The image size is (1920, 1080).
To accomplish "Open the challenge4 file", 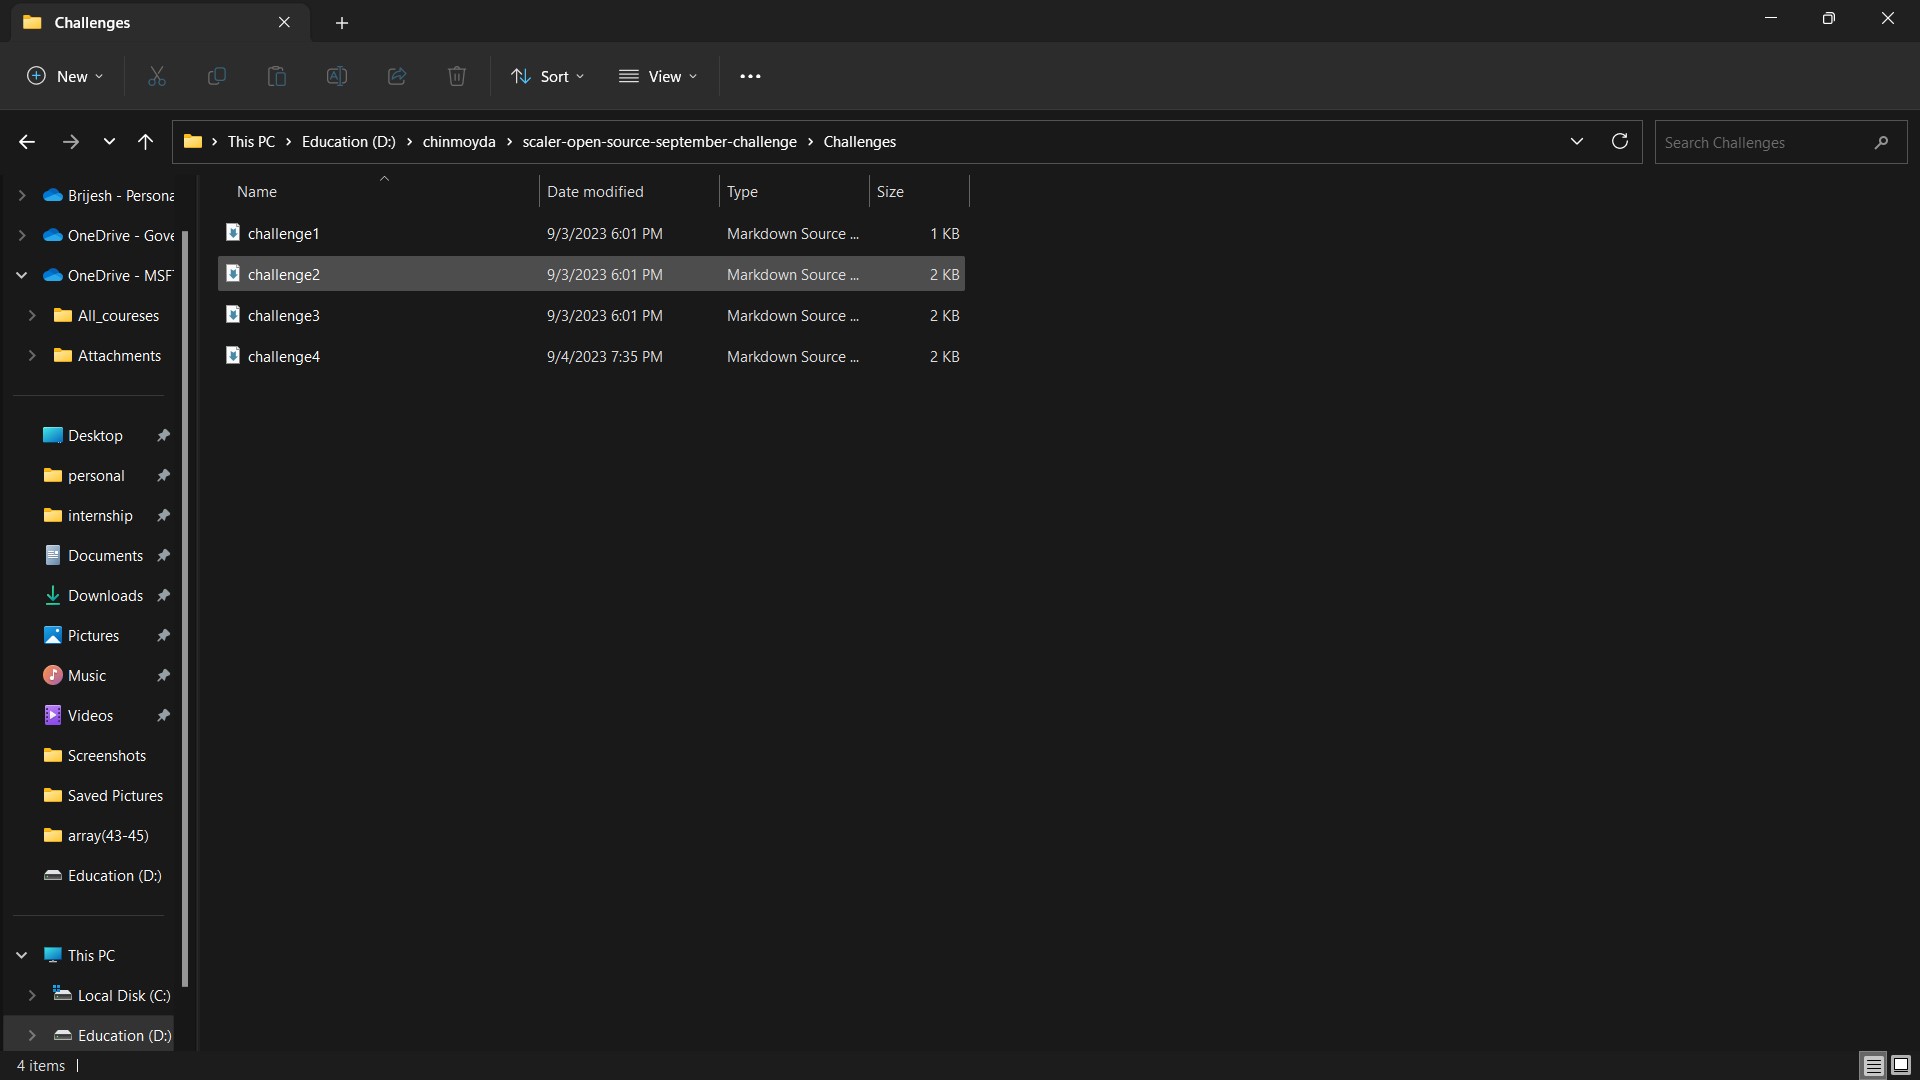I will [x=285, y=356].
